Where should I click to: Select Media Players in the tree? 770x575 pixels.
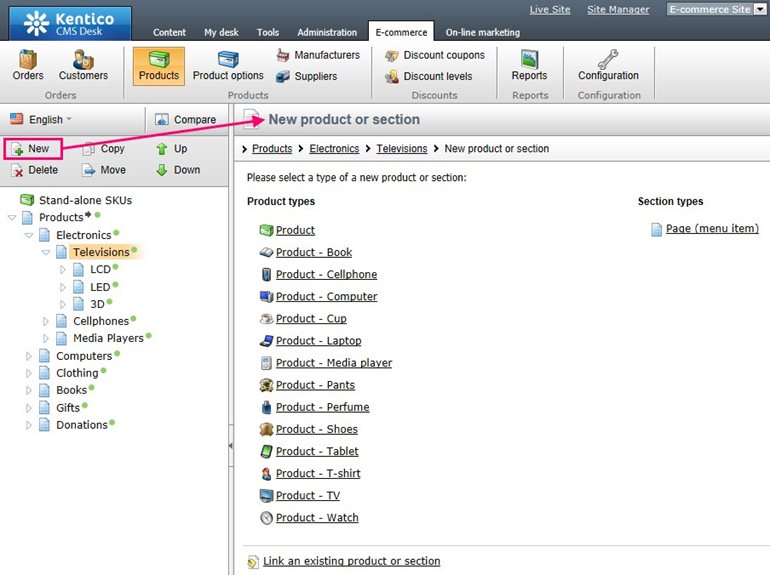[x=108, y=338]
